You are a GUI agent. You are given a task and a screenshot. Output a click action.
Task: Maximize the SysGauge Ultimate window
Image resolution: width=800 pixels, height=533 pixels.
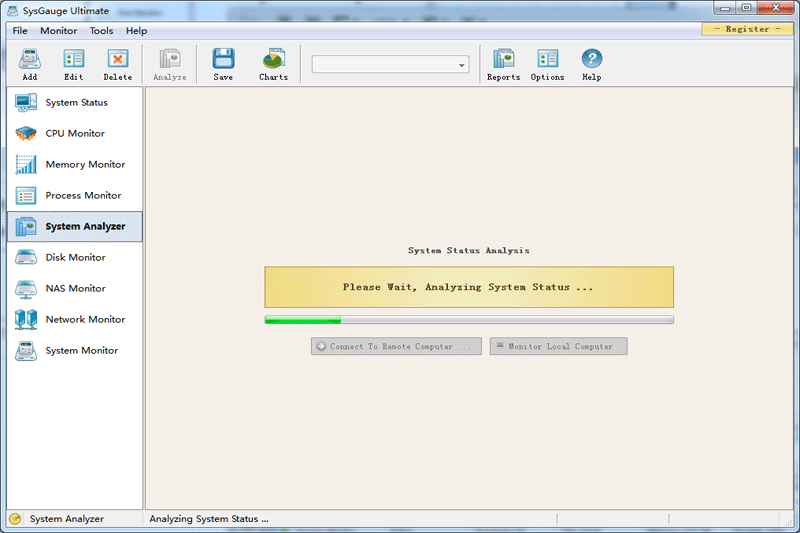click(x=746, y=8)
